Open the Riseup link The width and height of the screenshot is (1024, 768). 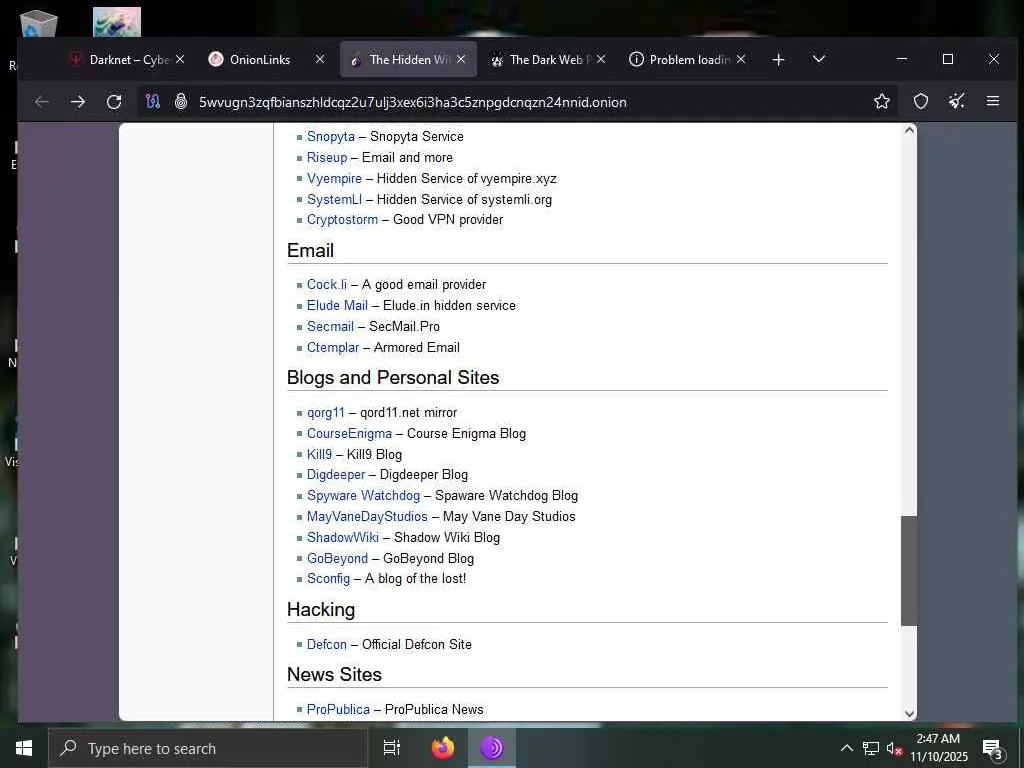[327, 157]
